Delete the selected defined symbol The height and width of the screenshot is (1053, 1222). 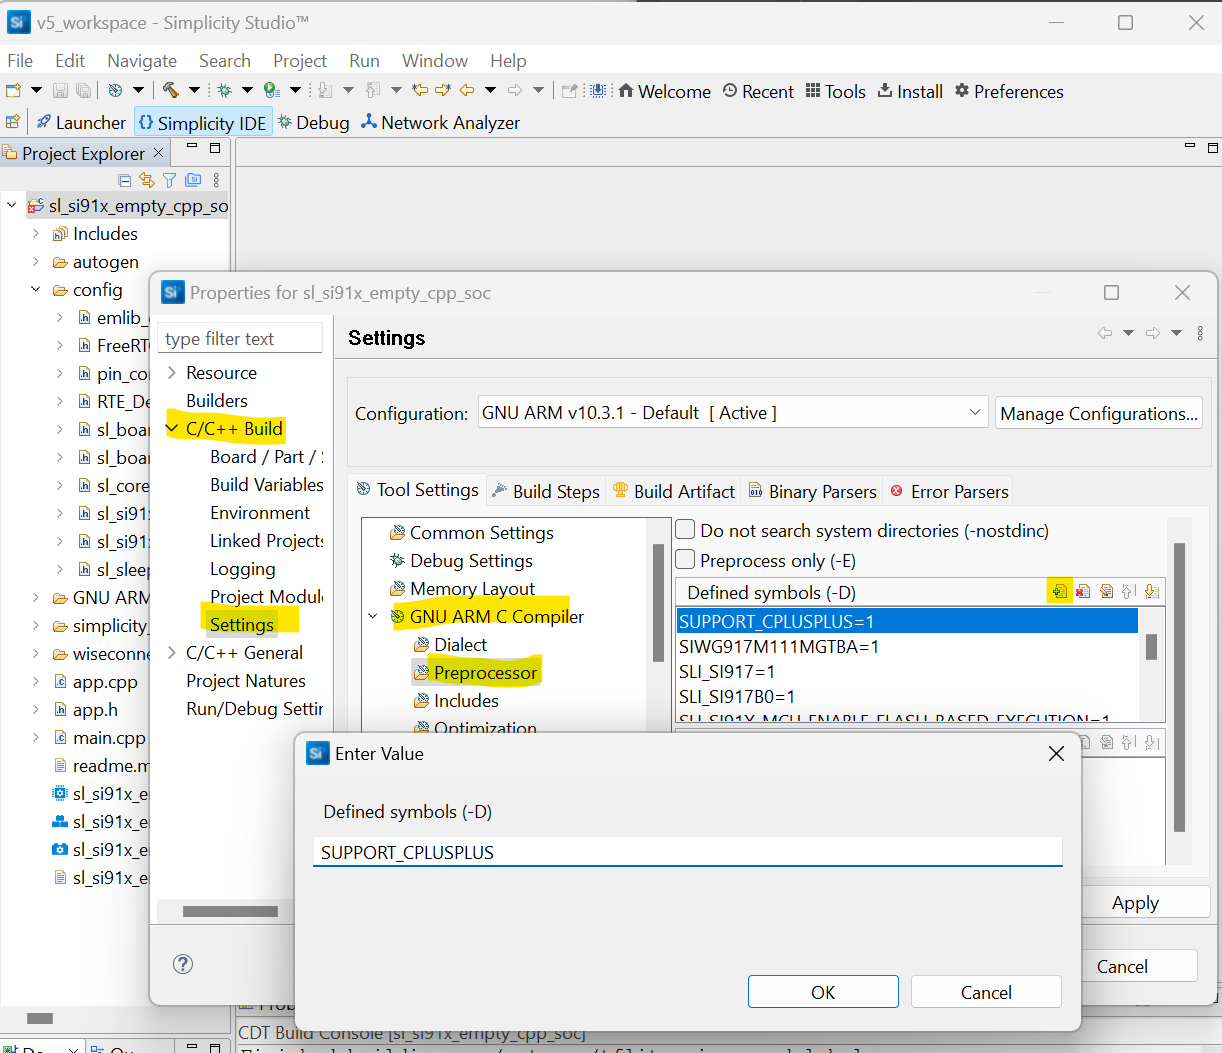(x=1083, y=590)
